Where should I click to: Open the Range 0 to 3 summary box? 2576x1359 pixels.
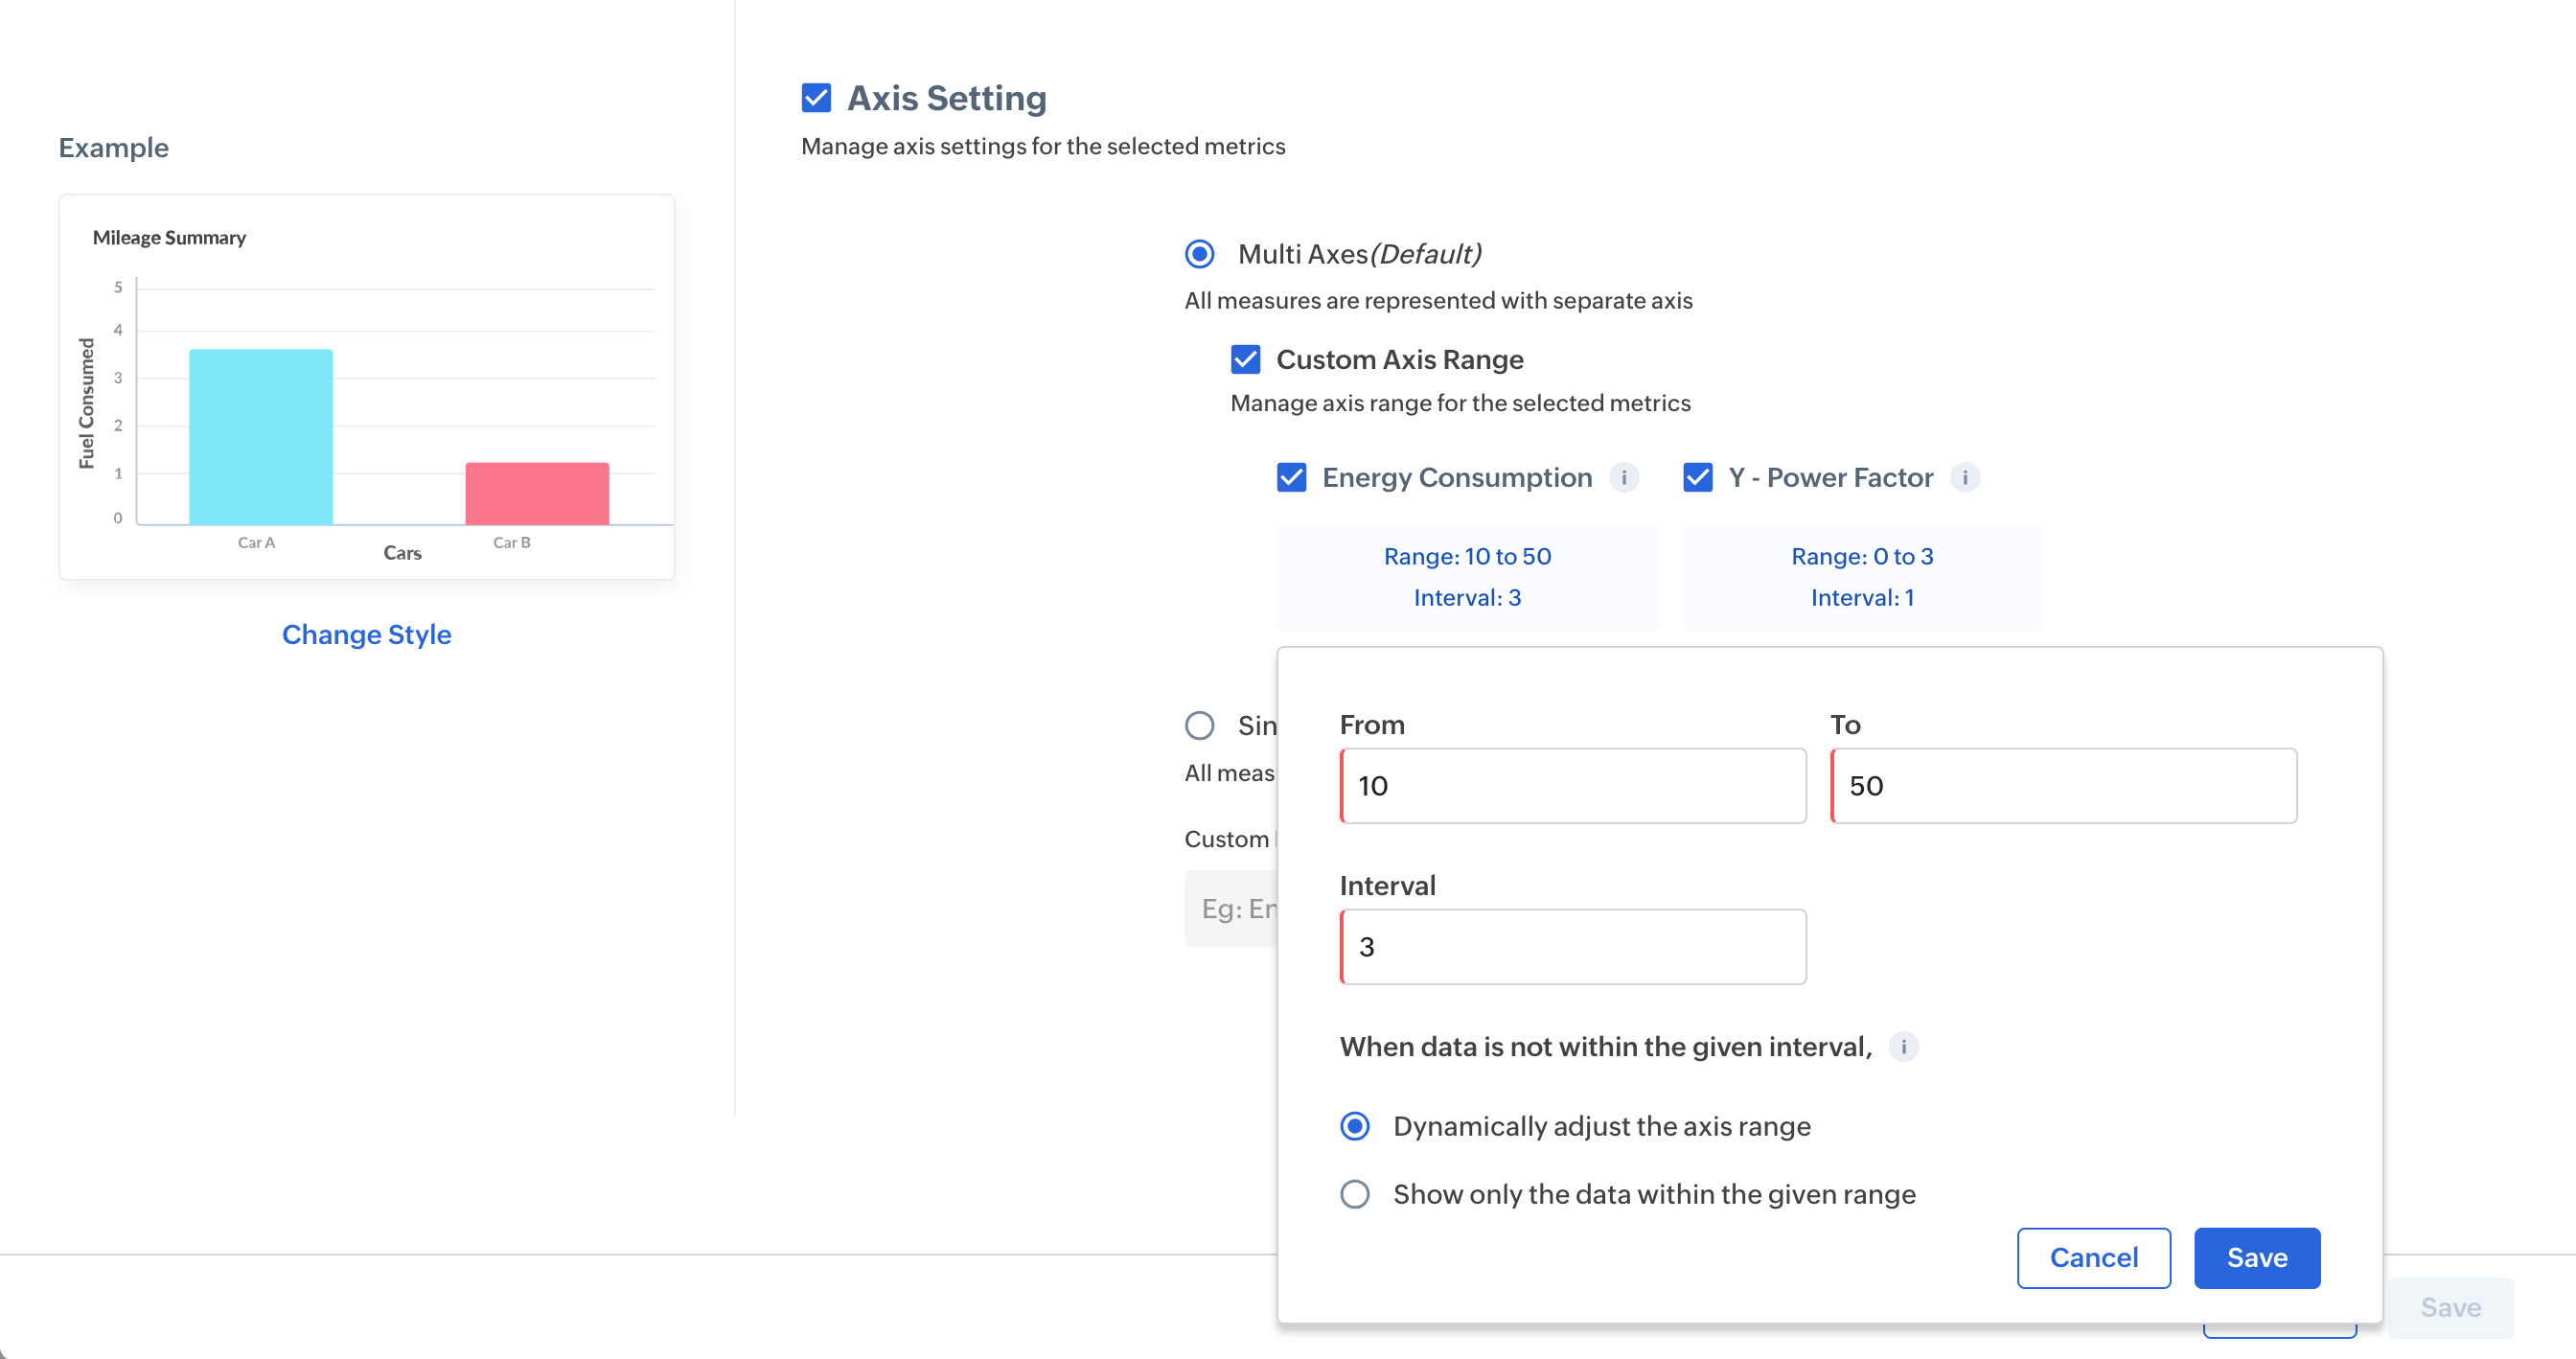(1862, 577)
